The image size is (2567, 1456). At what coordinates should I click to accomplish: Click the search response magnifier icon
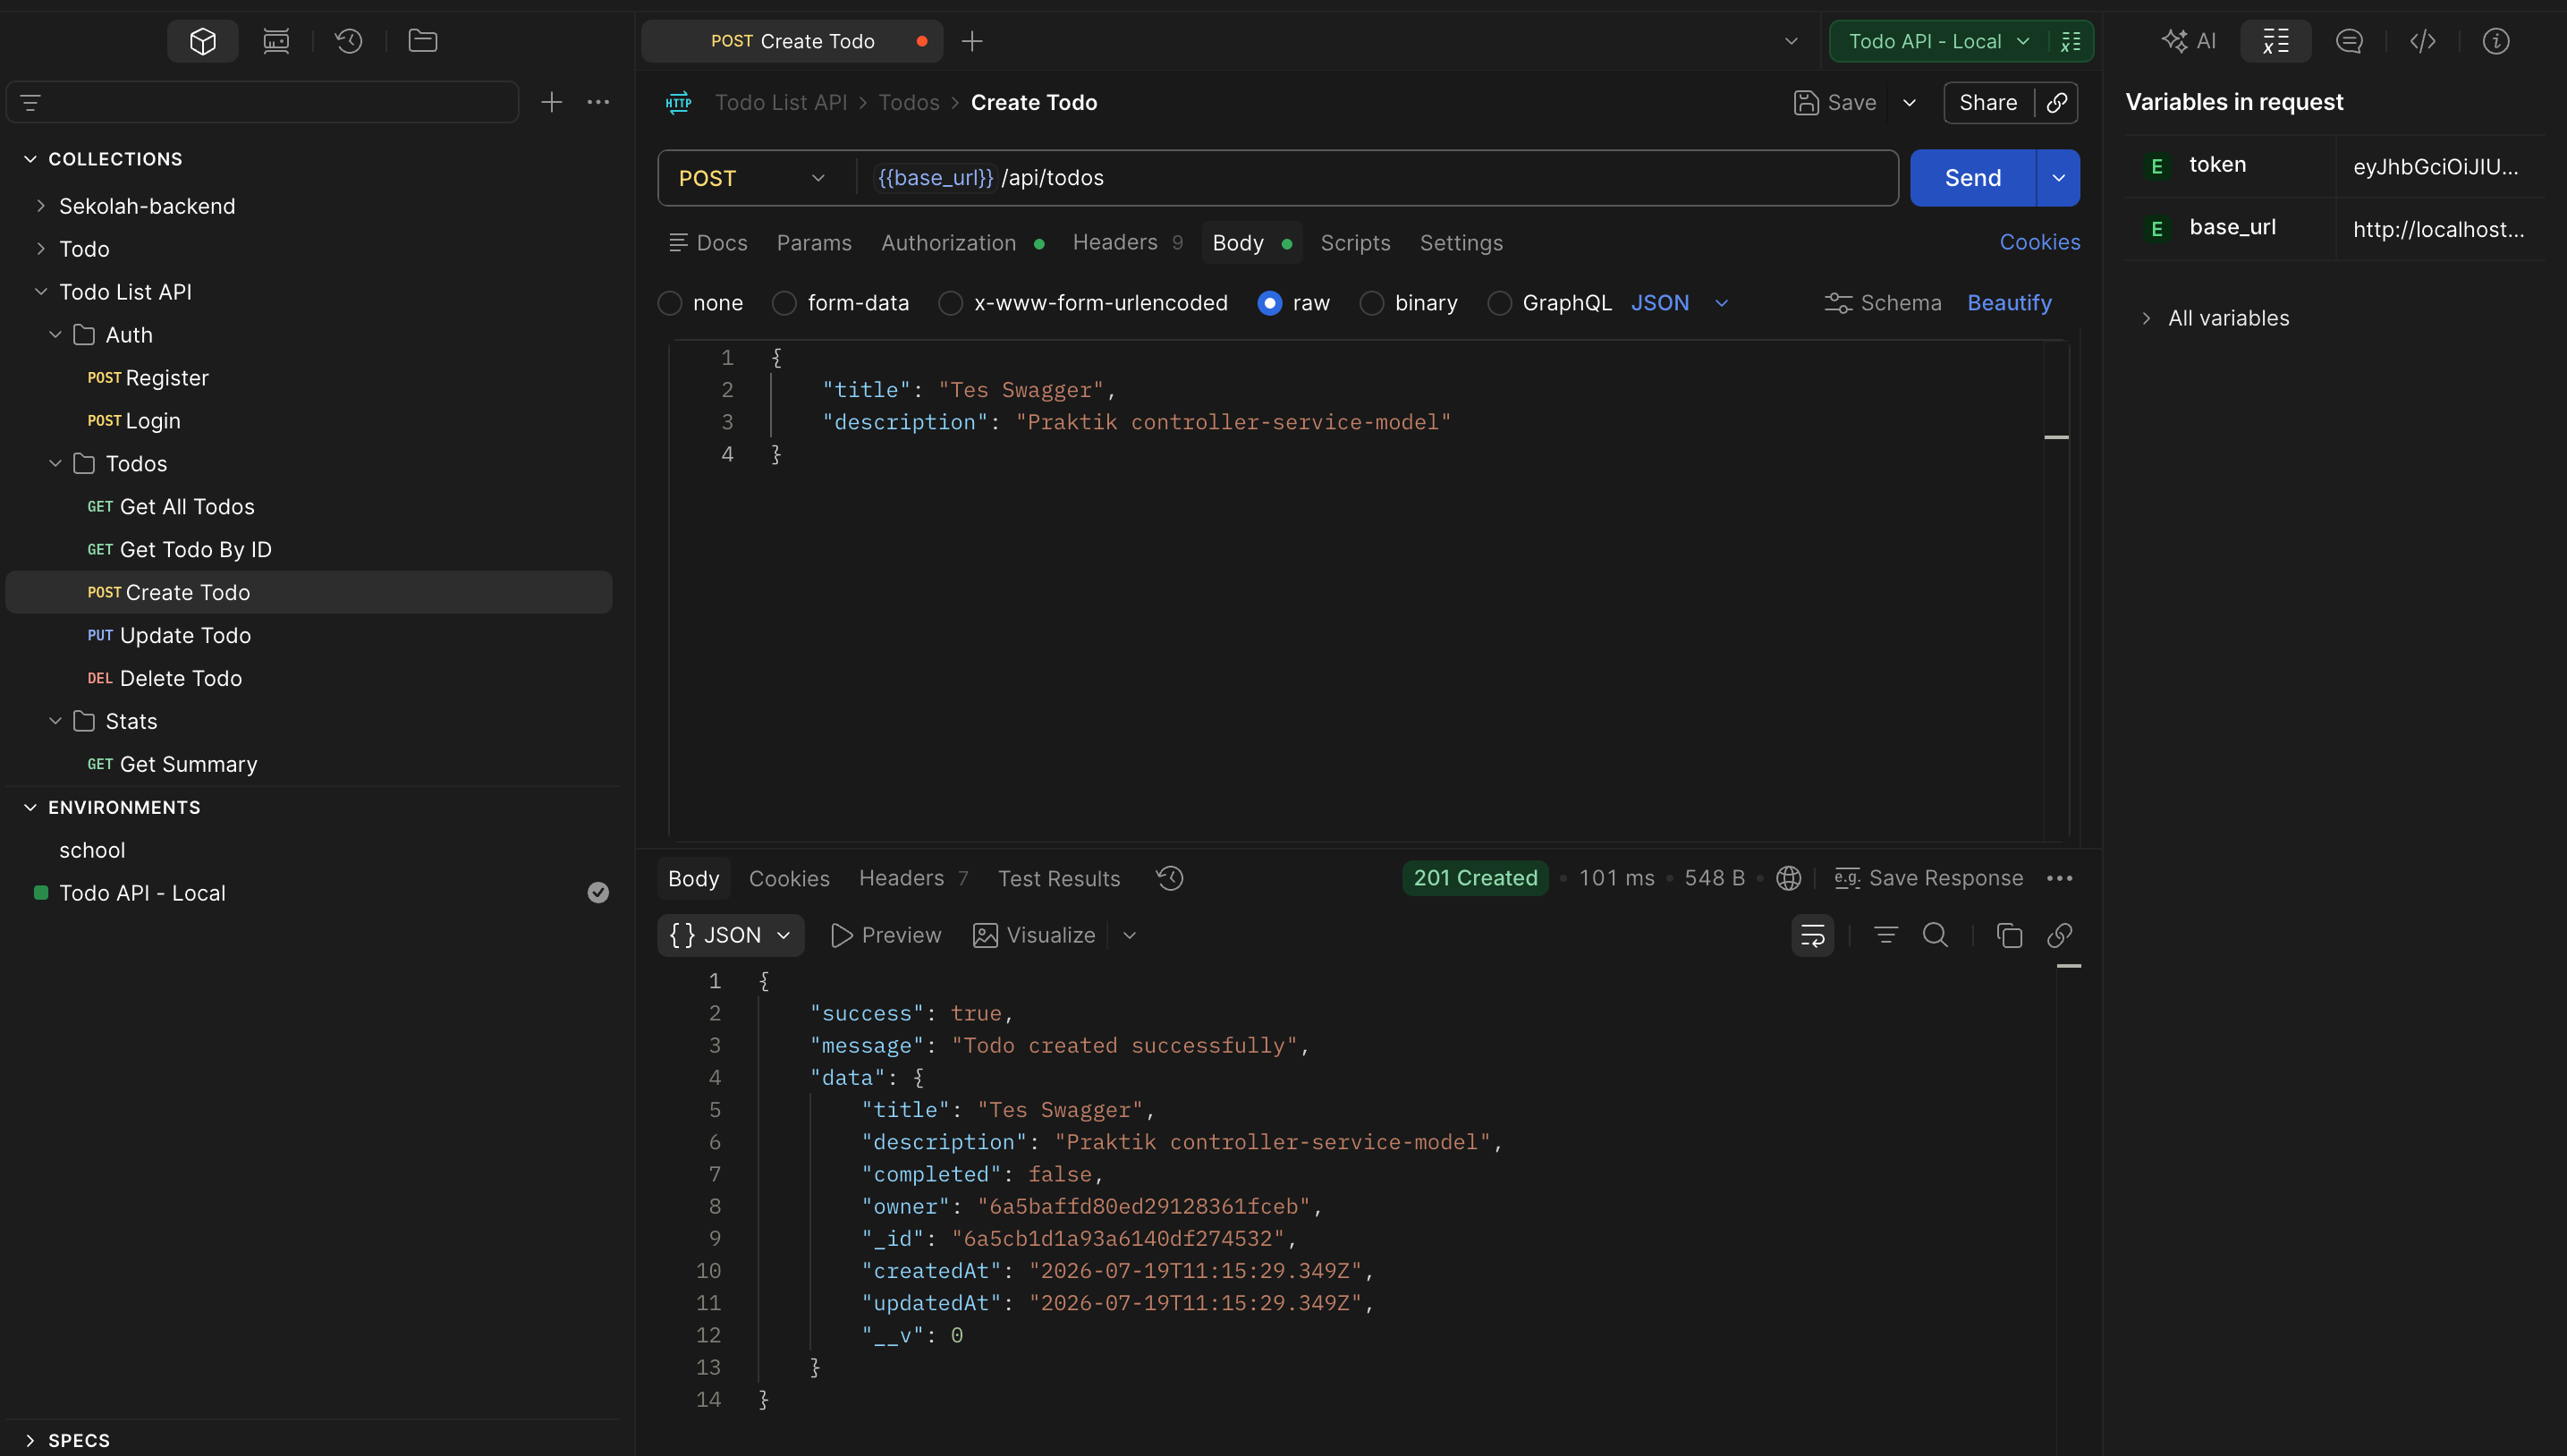tap(1935, 935)
